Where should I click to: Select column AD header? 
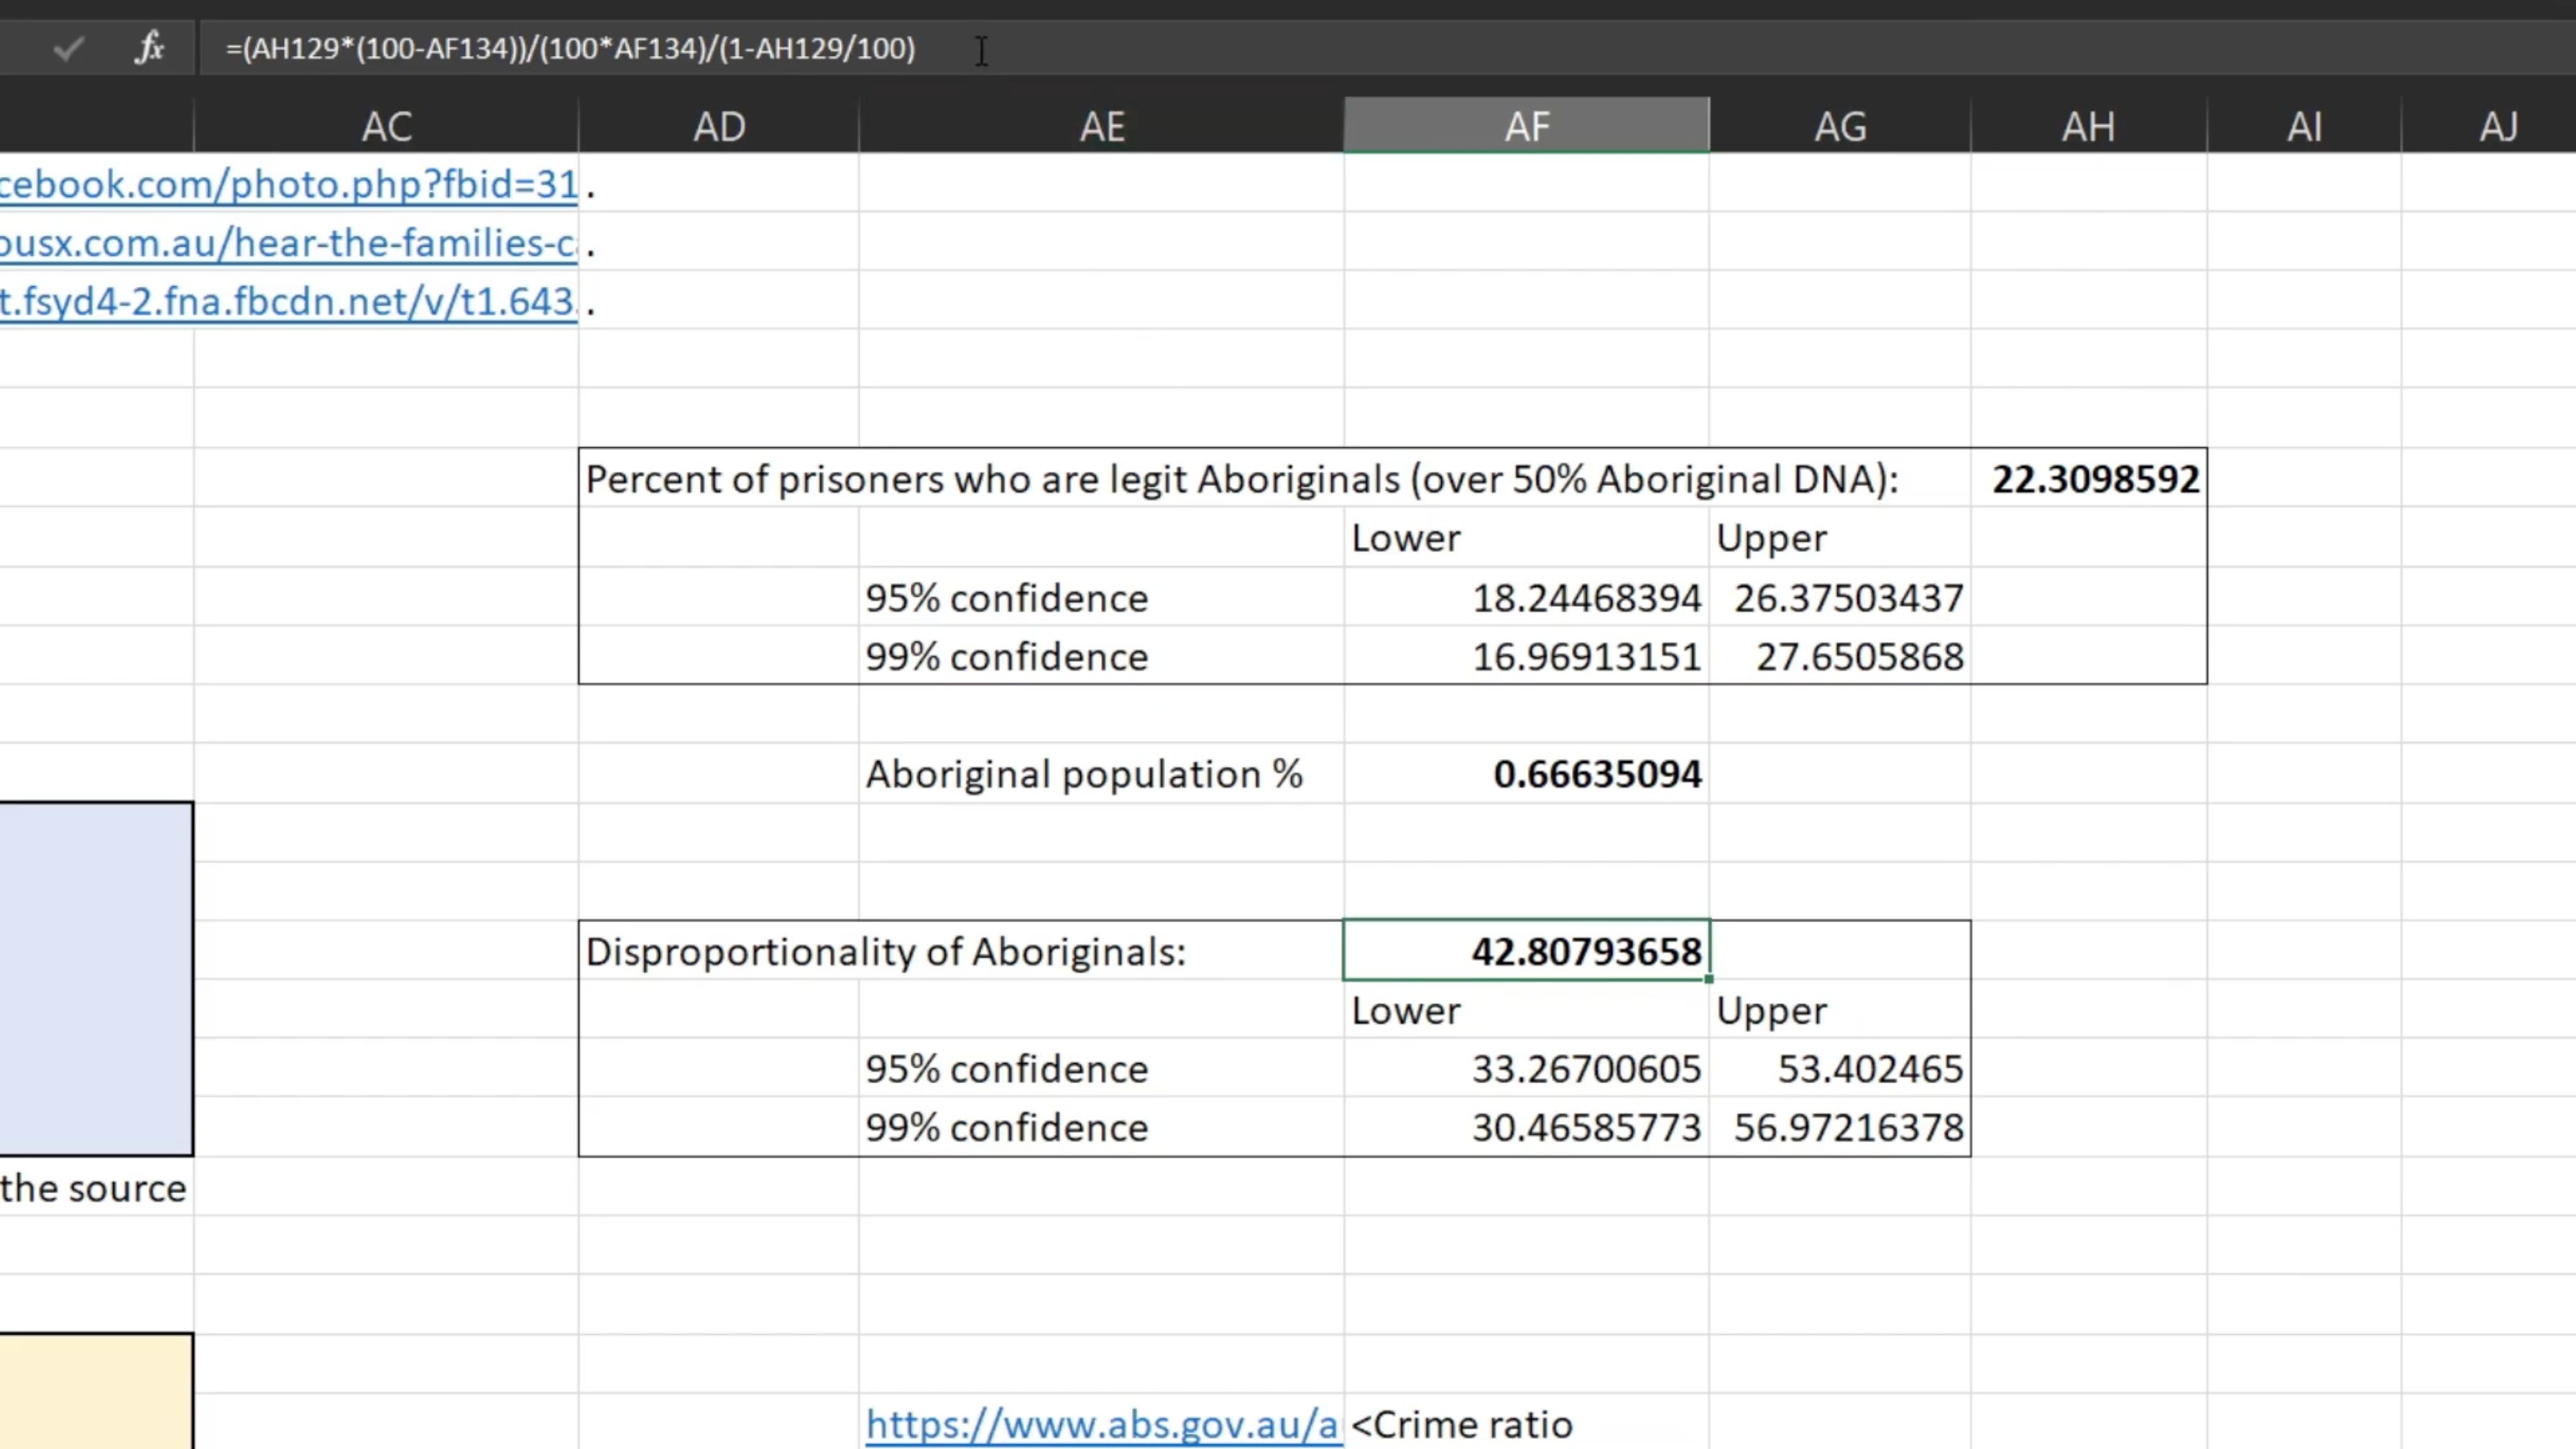[x=719, y=126]
